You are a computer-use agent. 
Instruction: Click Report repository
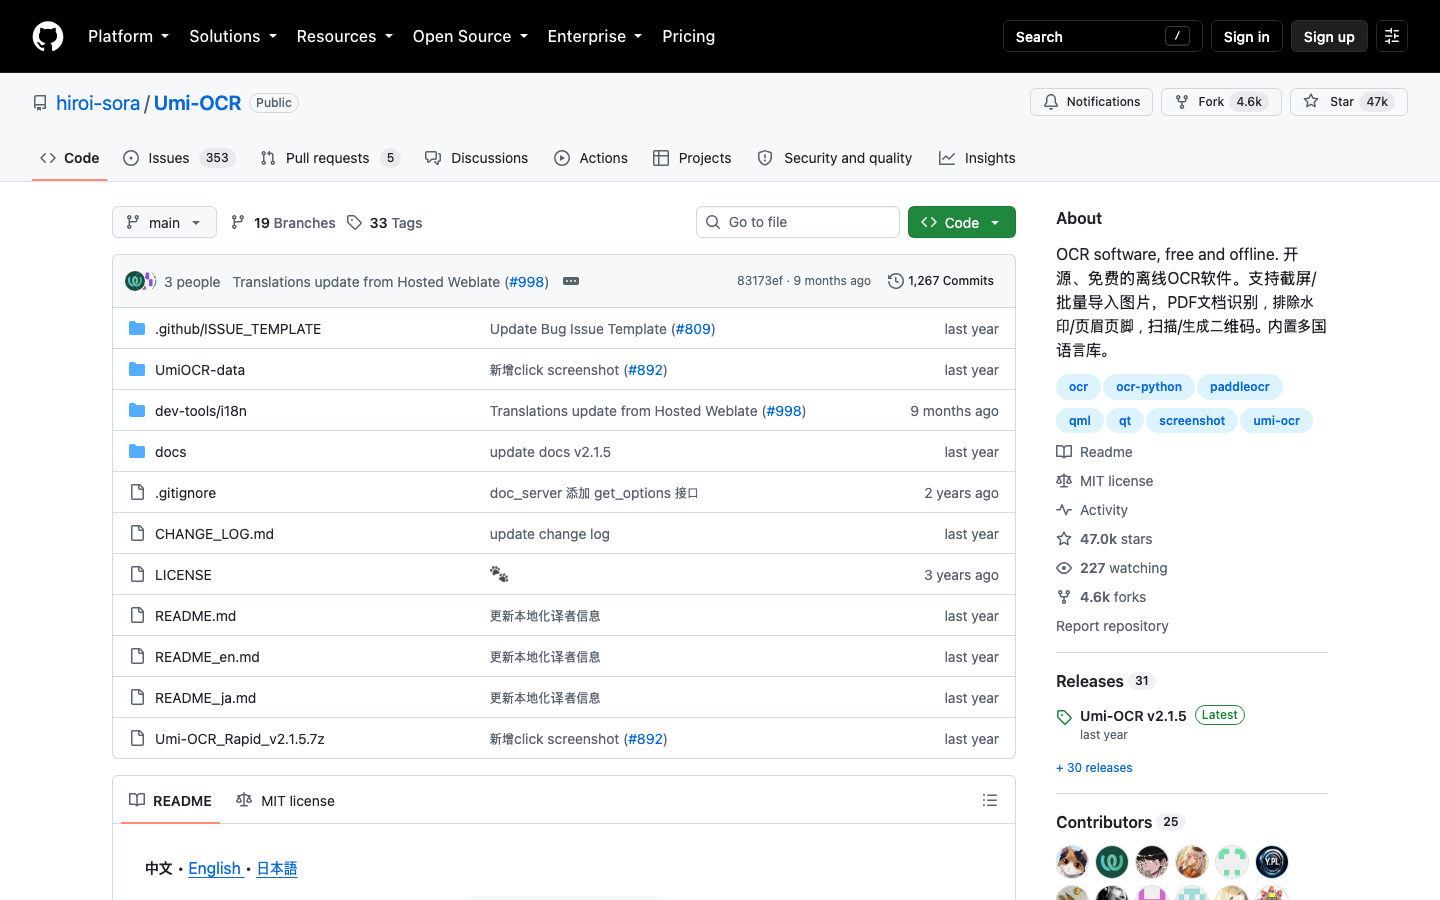[1112, 626]
